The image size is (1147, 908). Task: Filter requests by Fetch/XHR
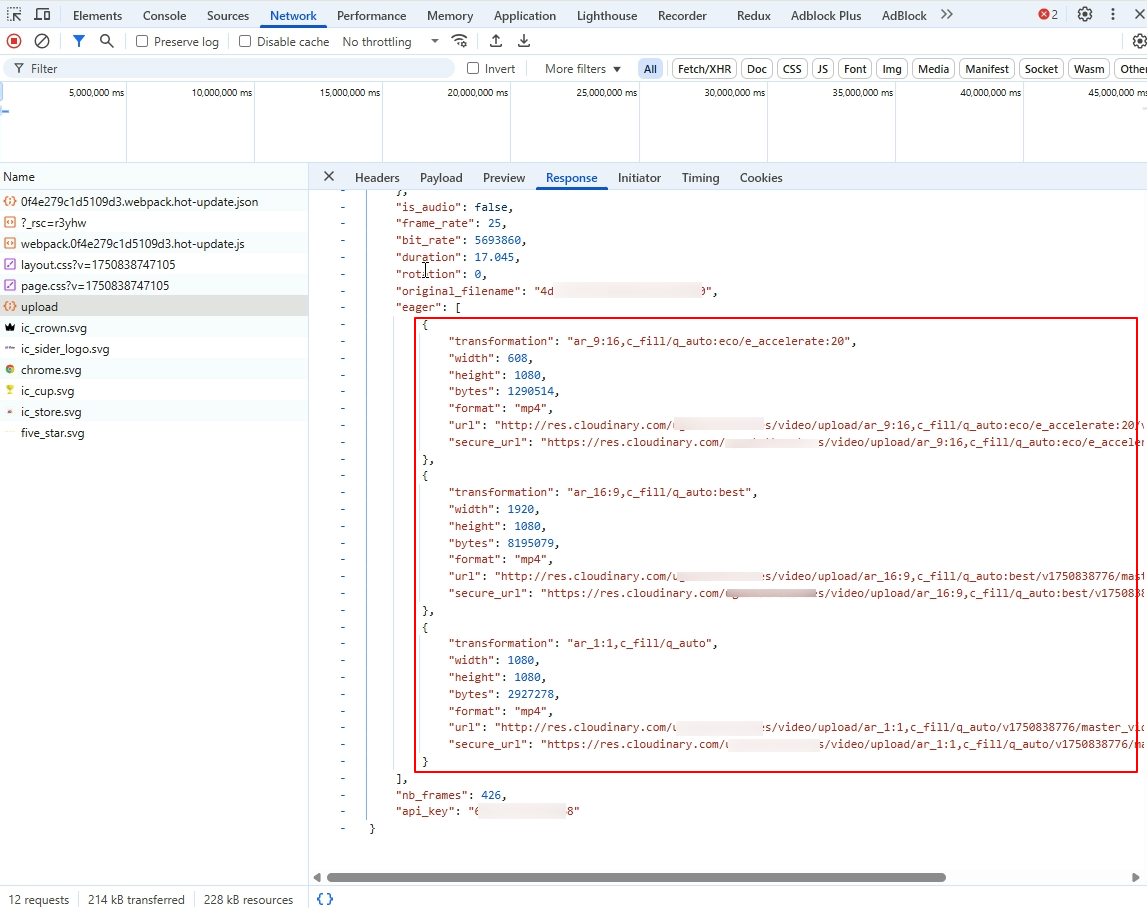coord(704,69)
